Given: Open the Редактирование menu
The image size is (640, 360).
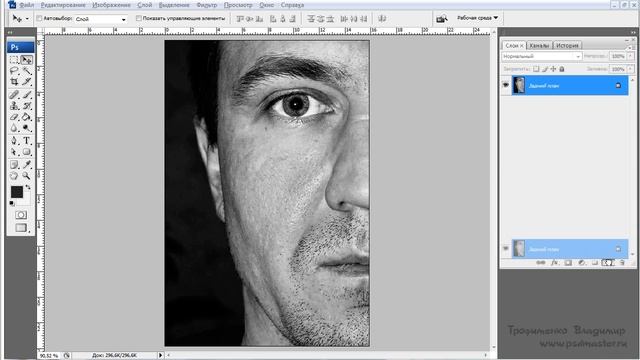Looking at the screenshot, I should [63, 5].
